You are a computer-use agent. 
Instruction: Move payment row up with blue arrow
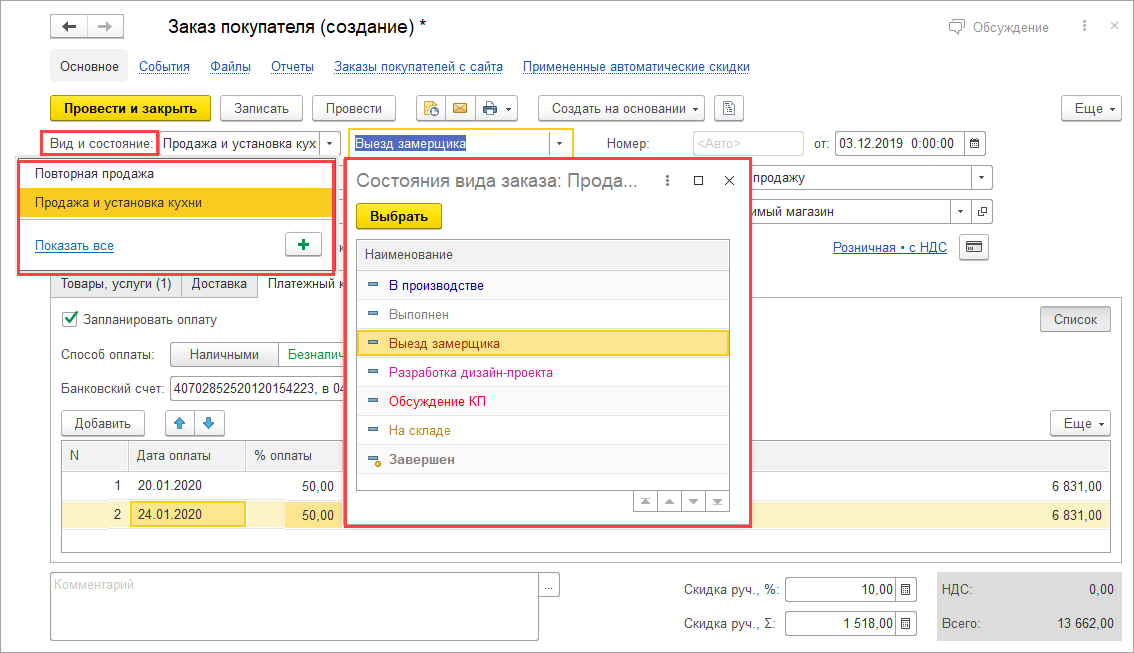180,423
